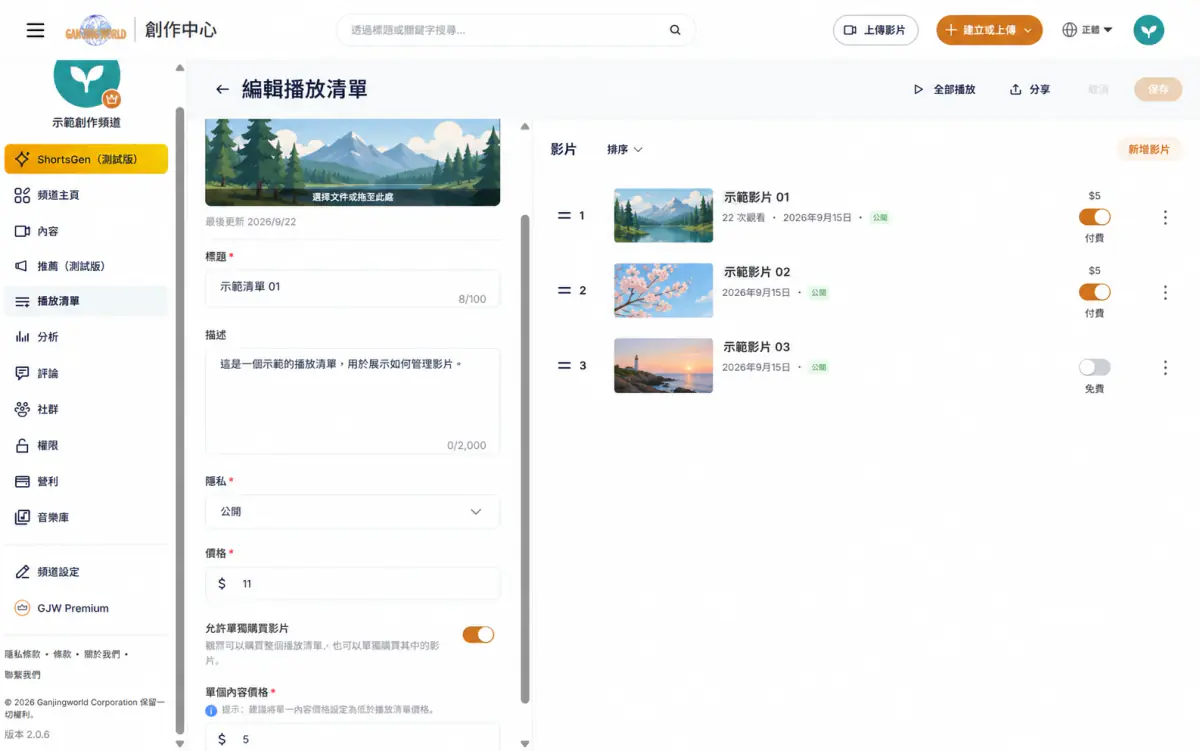1200x751 pixels.
Task: Click the search magnifier icon
Action: [675, 30]
